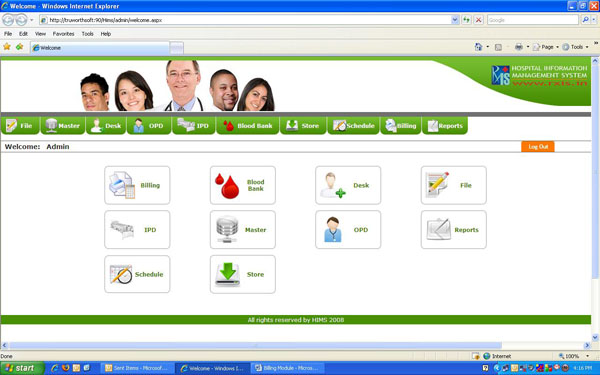Screen dimensions: 600x375
Task: Open the browser View menu
Action: [40, 34]
